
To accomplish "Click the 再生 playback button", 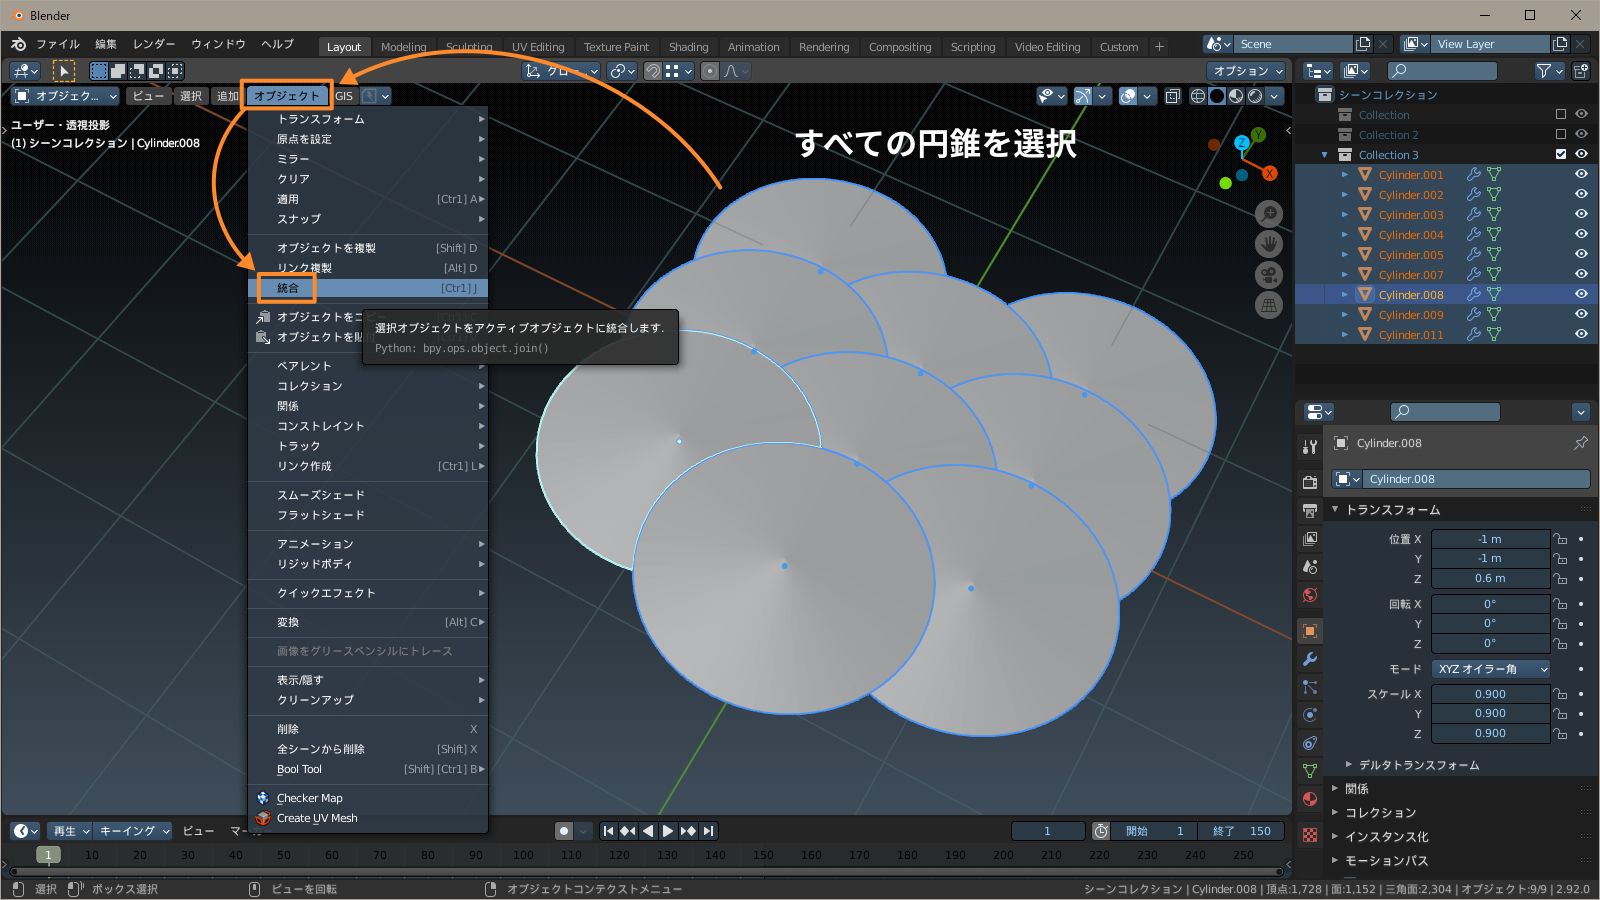I will click(x=66, y=830).
